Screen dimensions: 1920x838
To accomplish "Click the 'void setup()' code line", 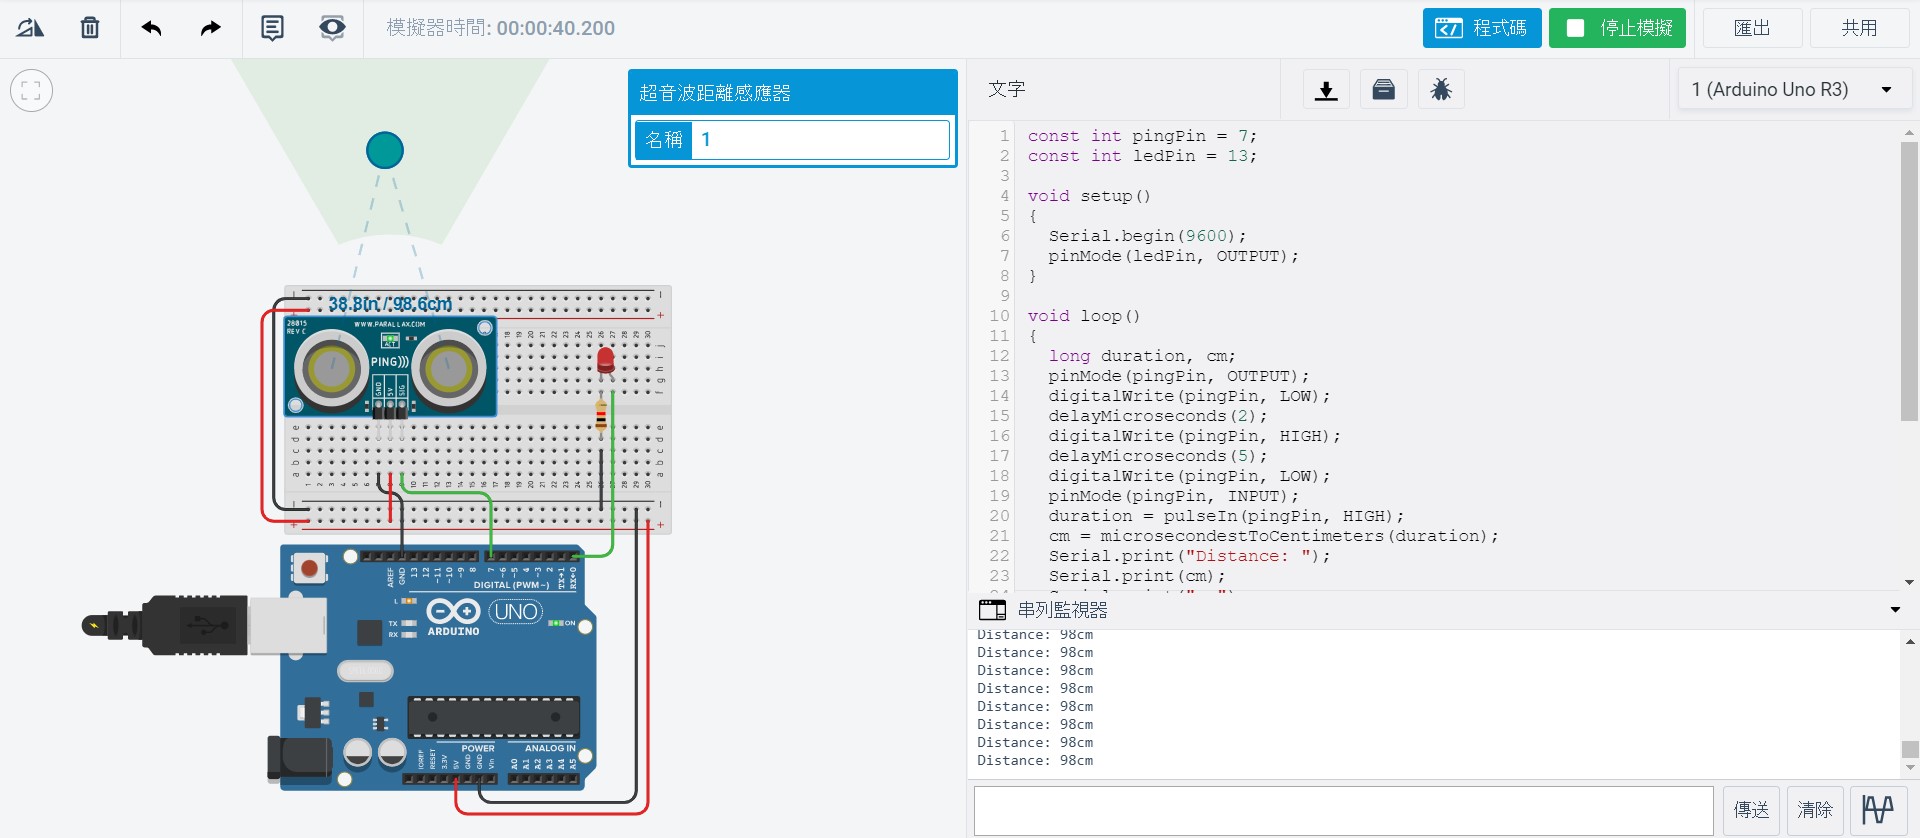I will [1089, 196].
